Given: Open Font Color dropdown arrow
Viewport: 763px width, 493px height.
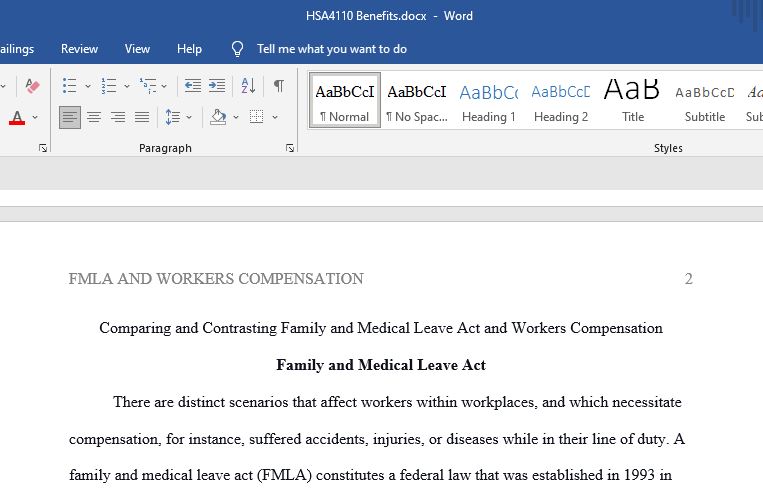Looking at the screenshot, I should point(35,117).
